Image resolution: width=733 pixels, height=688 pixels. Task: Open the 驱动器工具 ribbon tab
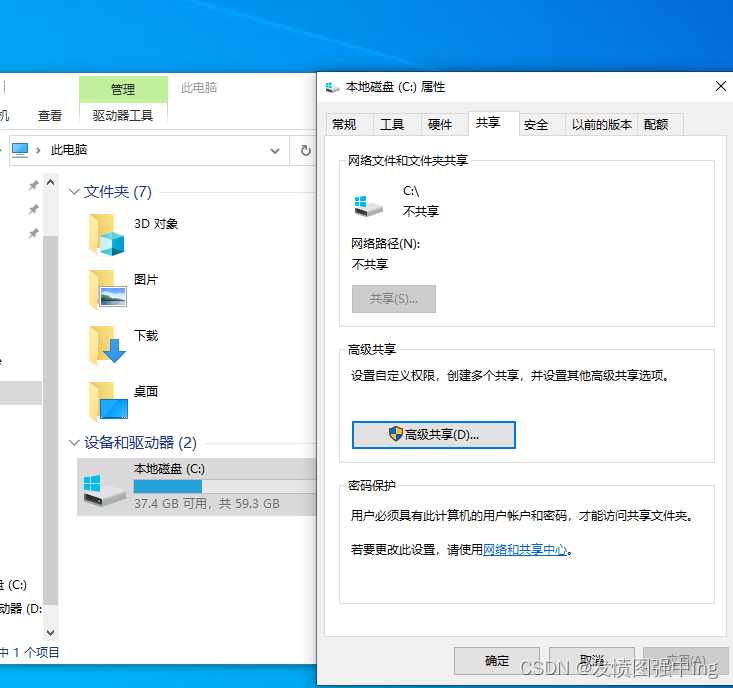pyautogui.click(x=123, y=115)
